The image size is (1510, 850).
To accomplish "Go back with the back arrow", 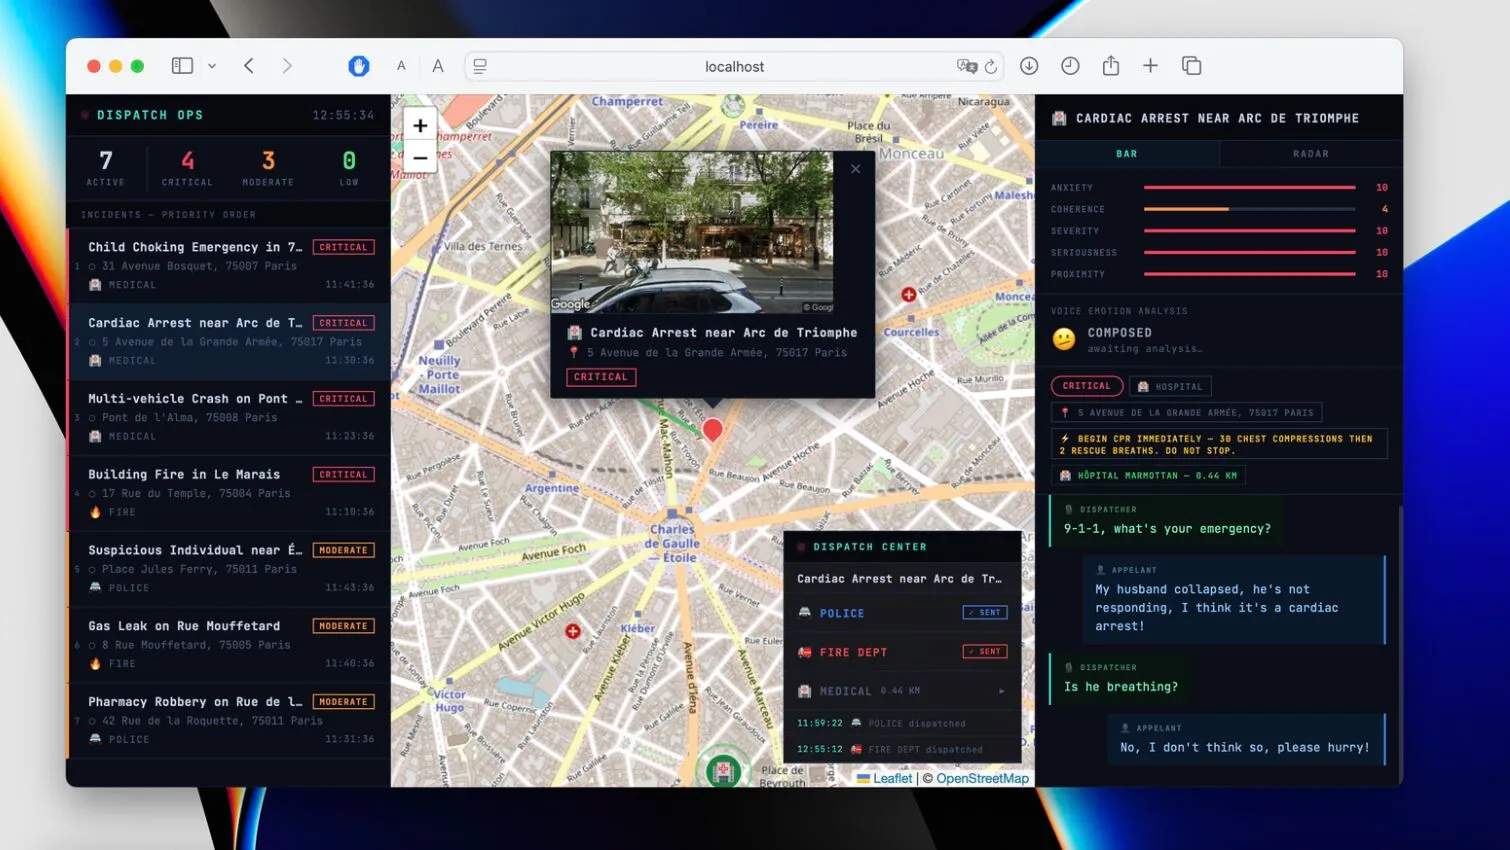I will [249, 66].
